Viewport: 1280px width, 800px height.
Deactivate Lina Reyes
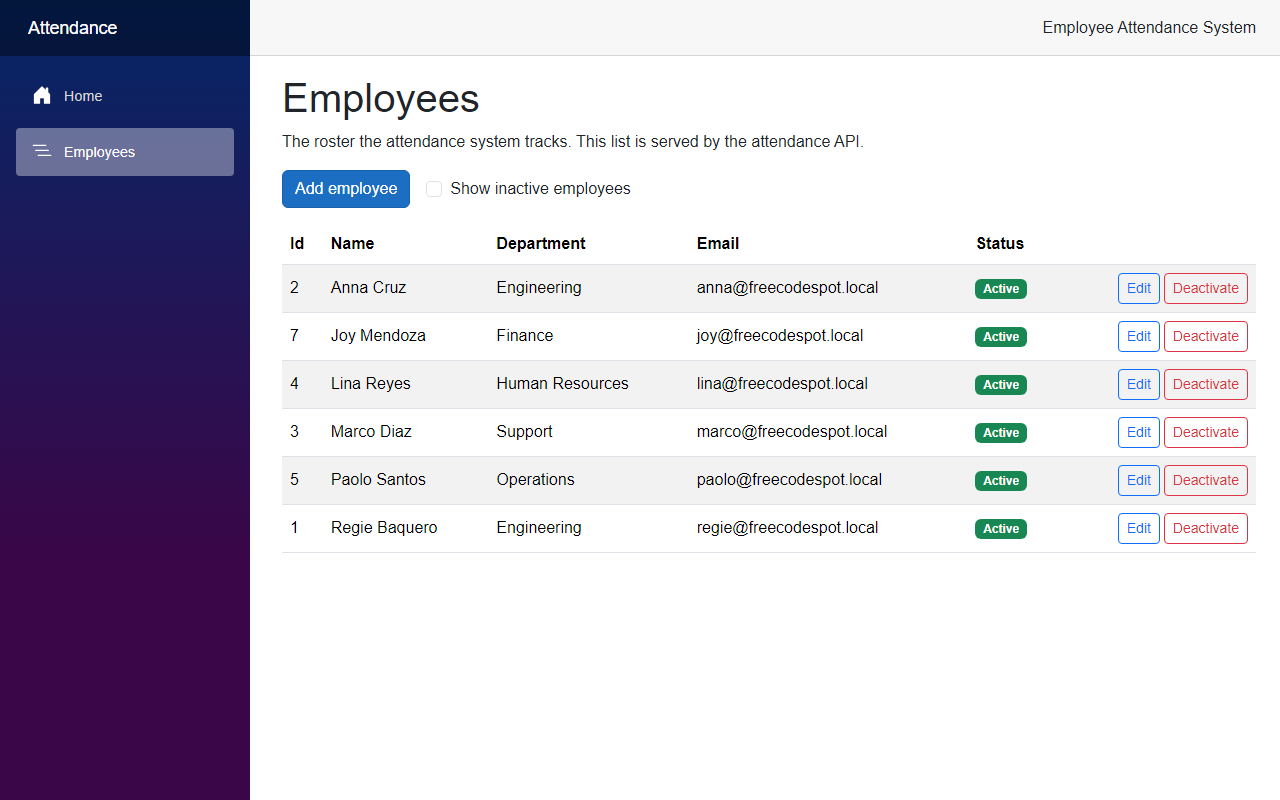pos(1206,384)
